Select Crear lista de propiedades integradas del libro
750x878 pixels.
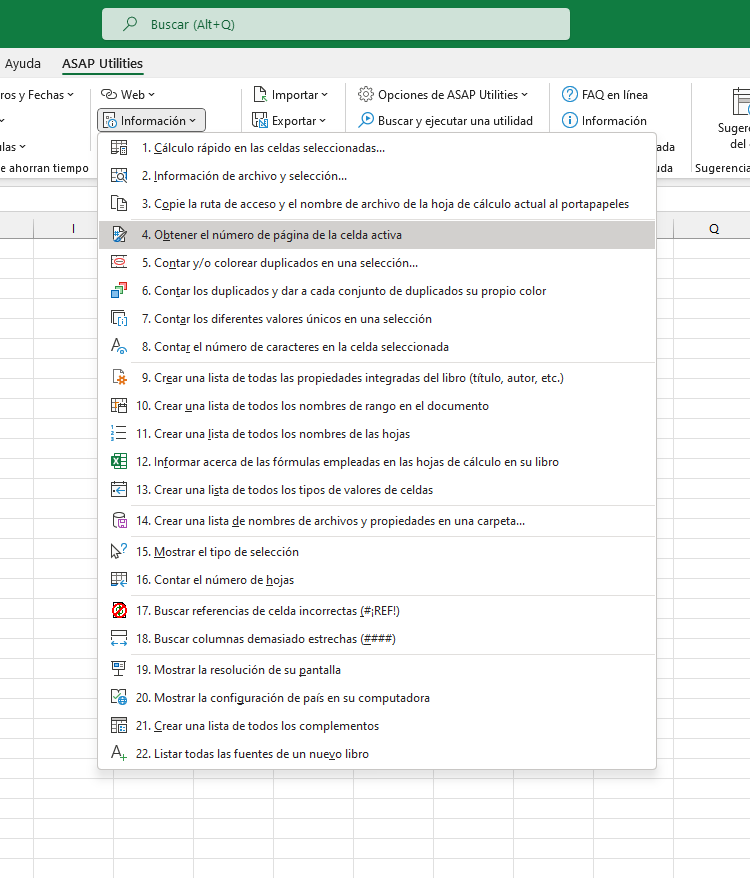pyautogui.click(x=377, y=377)
